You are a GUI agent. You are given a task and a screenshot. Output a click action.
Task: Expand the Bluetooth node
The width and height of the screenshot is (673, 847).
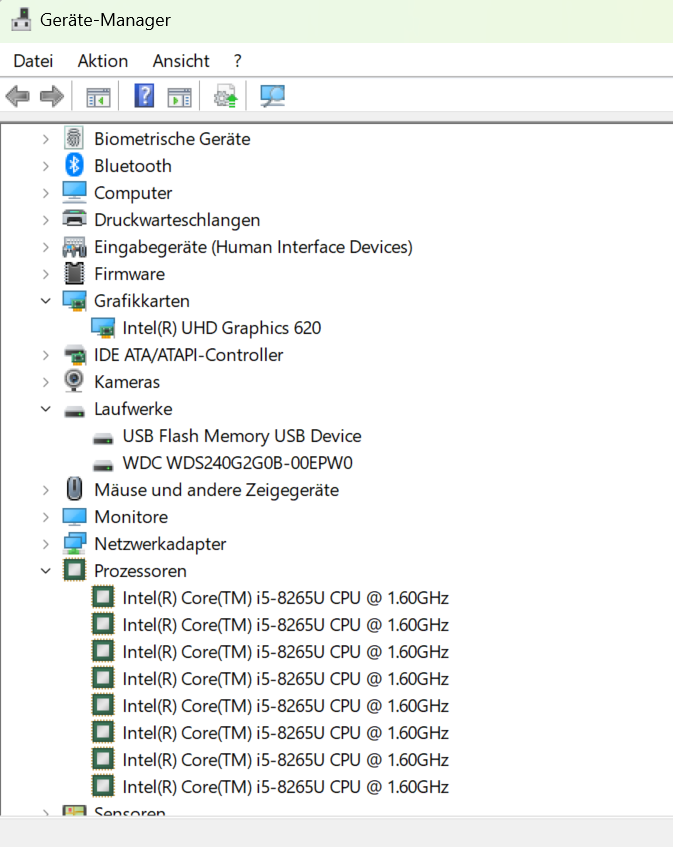point(46,166)
